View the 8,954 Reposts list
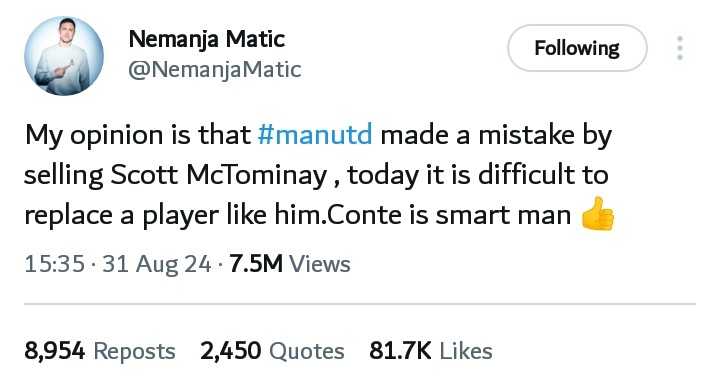 click(100, 351)
